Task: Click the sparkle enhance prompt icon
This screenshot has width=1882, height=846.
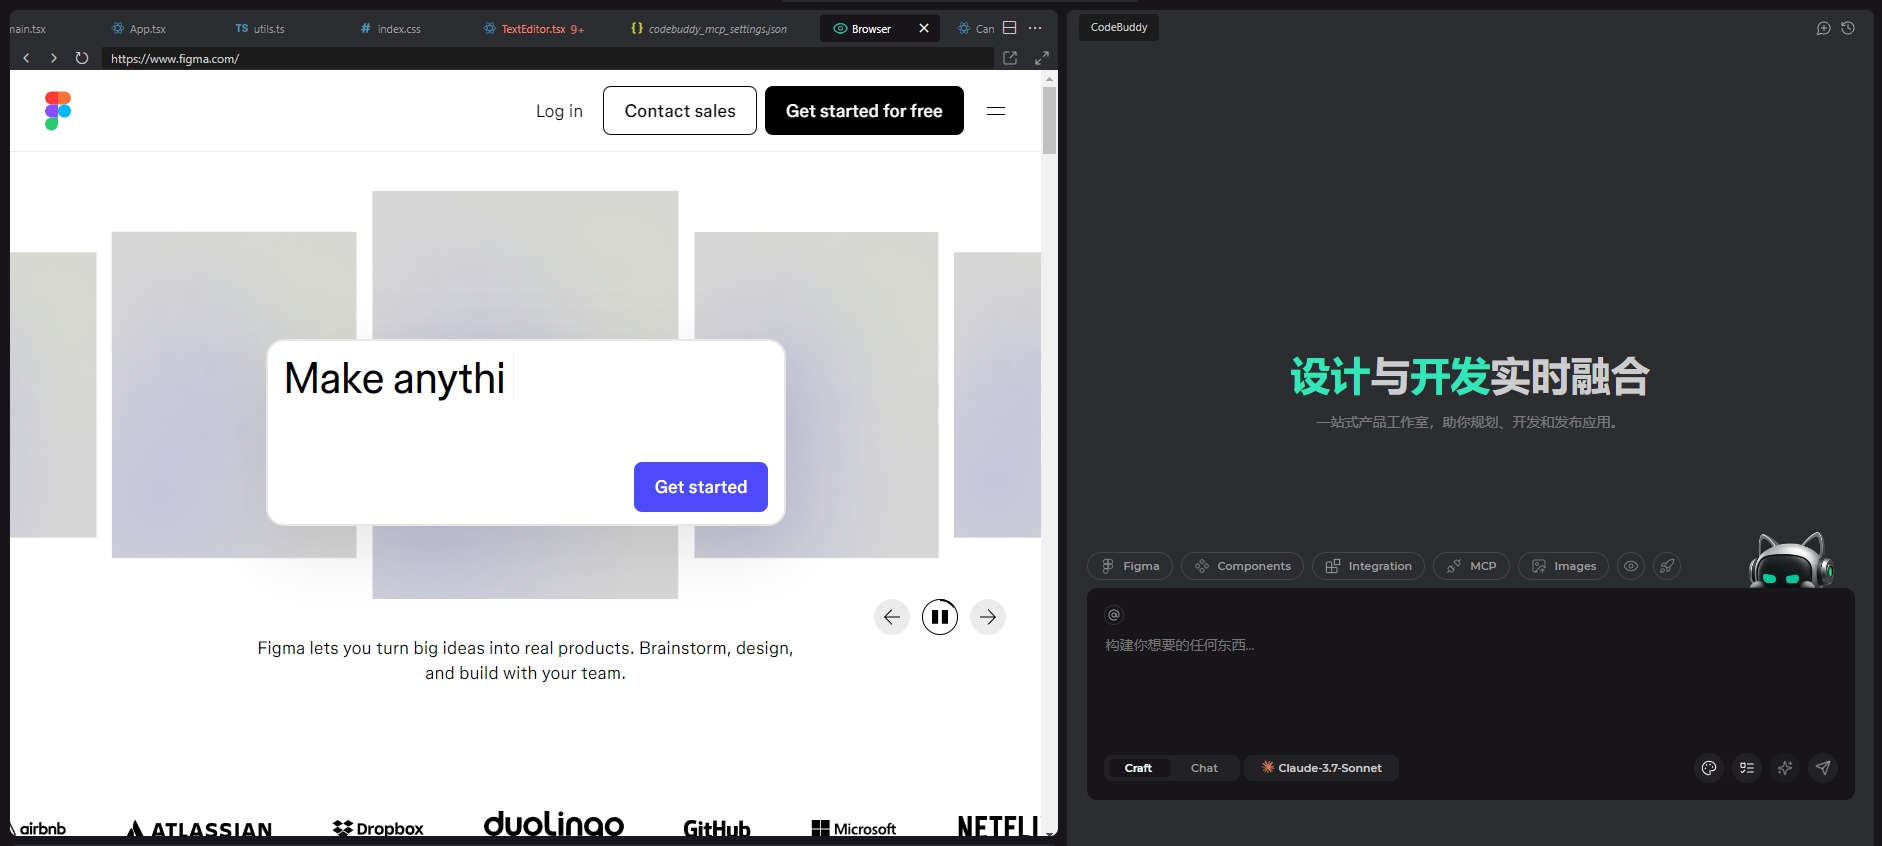Action: pyautogui.click(x=1785, y=768)
